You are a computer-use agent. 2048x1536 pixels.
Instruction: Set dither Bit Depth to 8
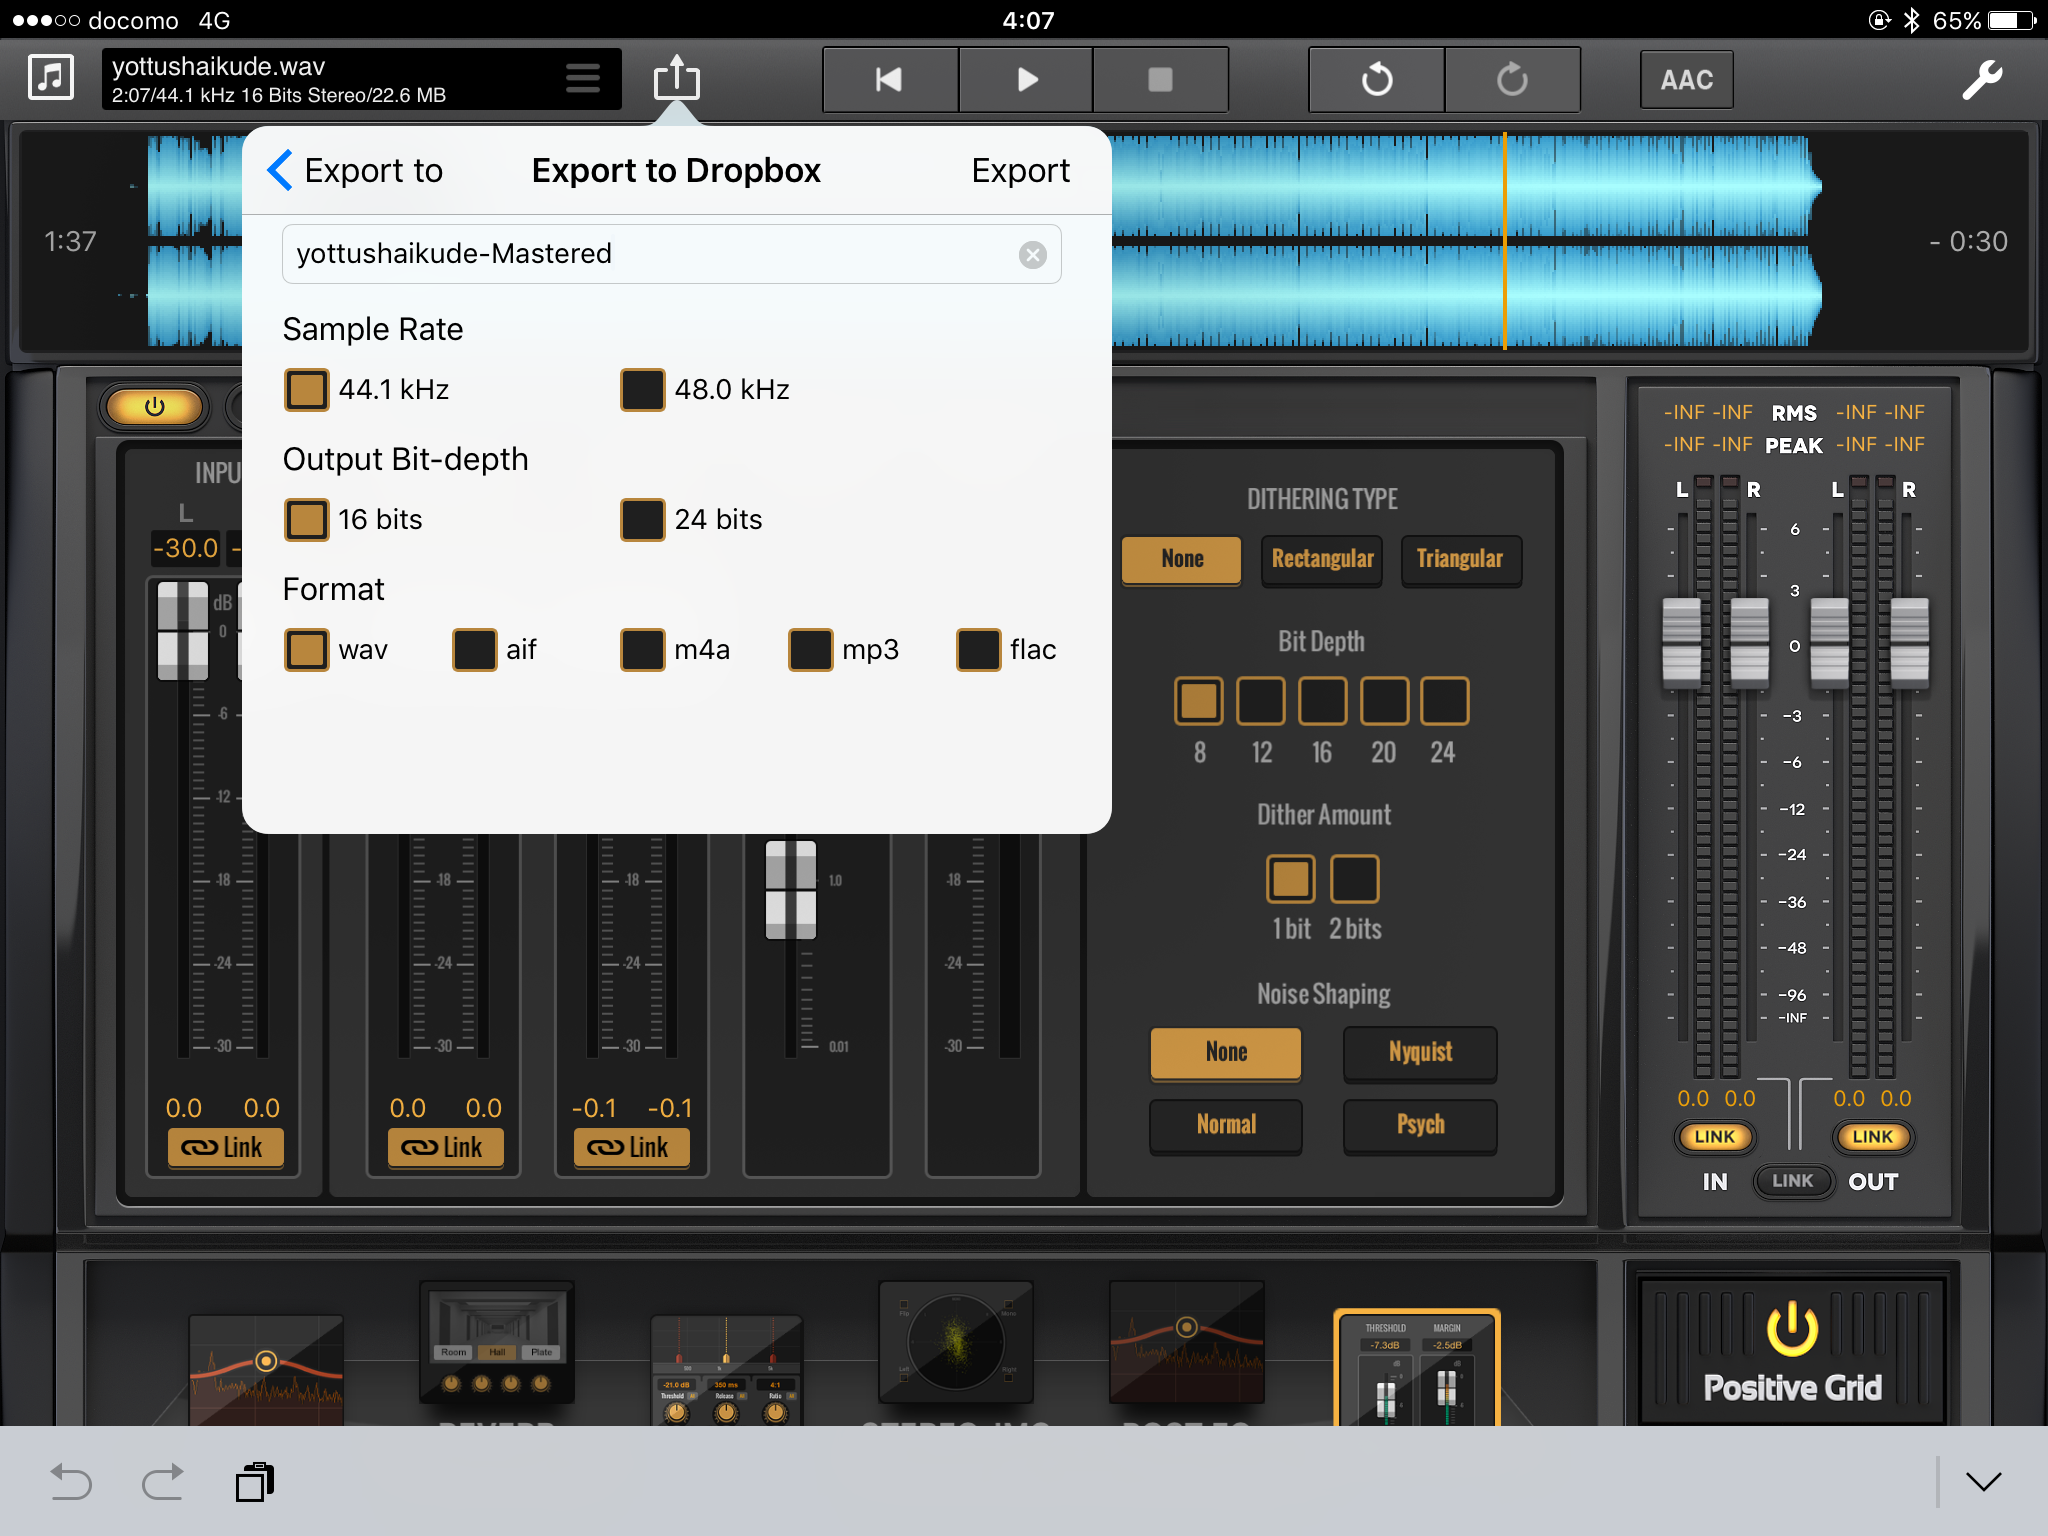(1199, 701)
